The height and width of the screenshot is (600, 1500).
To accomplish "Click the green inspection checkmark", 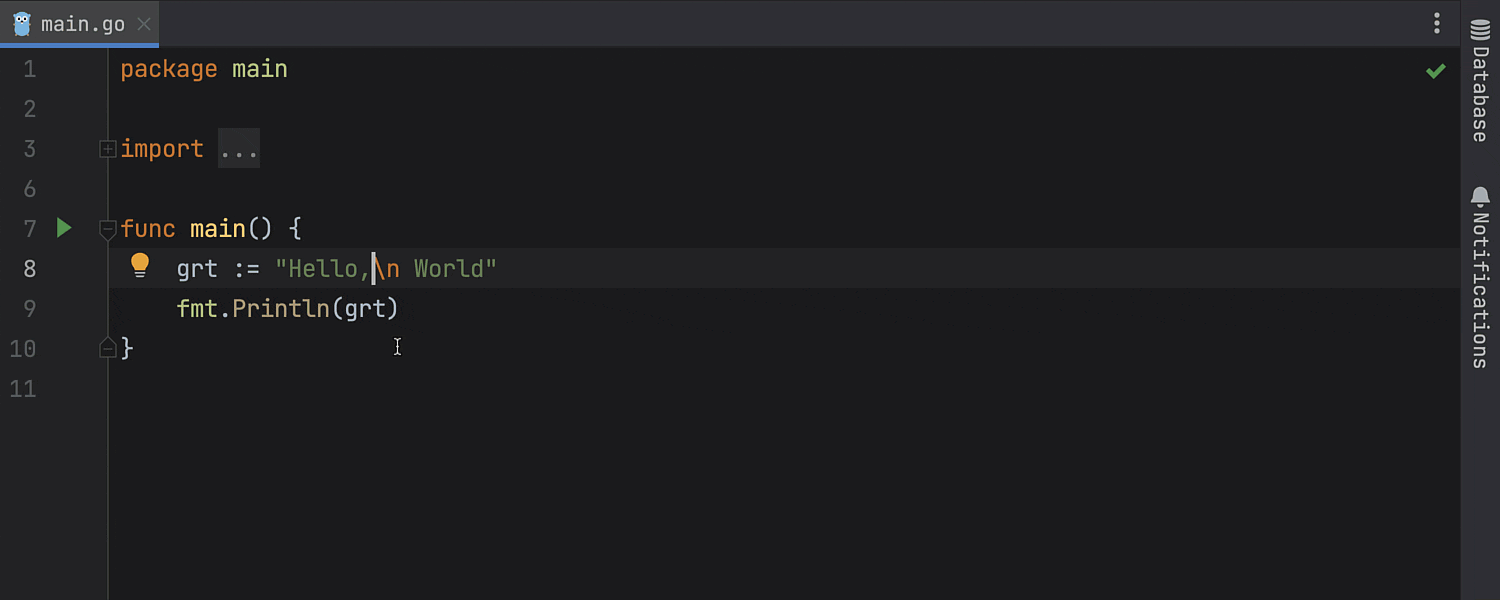I will click(1435, 70).
